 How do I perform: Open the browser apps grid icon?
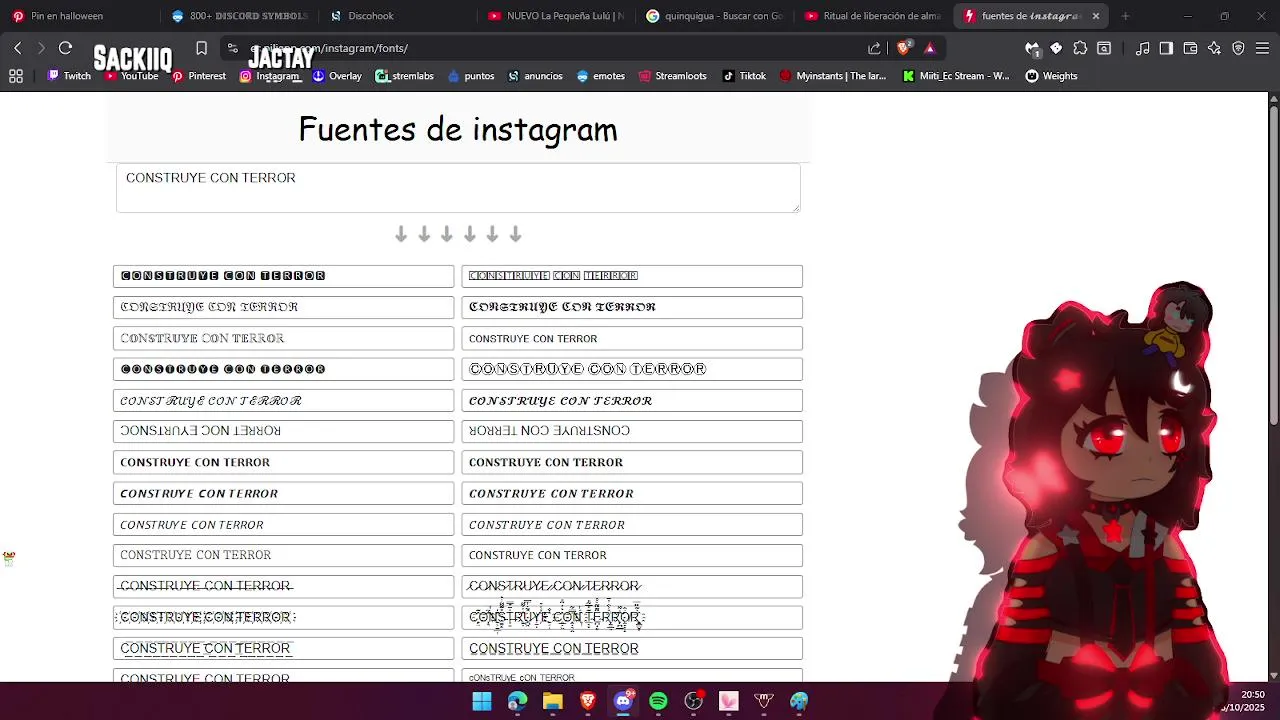point(16,76)
